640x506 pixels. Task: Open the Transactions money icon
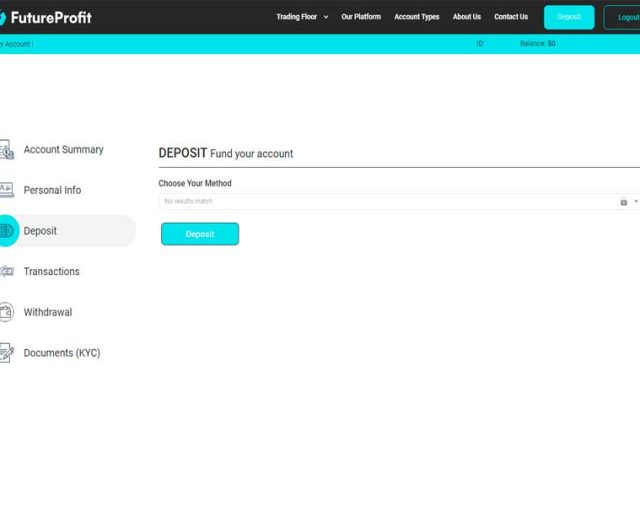pyautogui.click(x=7, y=271)
